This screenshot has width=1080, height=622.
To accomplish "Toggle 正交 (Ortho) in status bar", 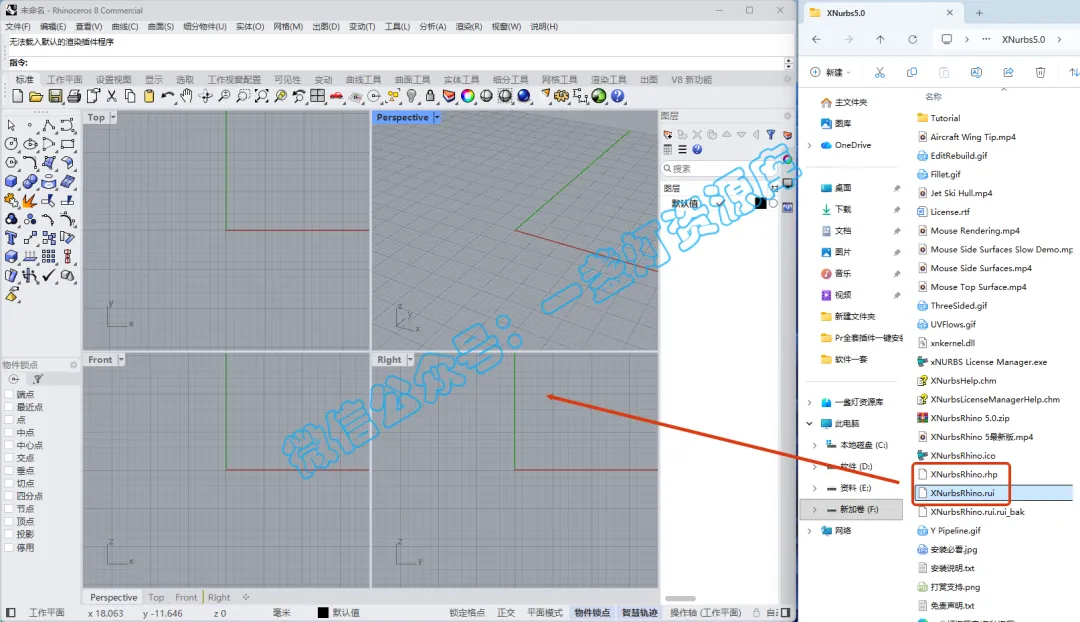I will [506, 612].
